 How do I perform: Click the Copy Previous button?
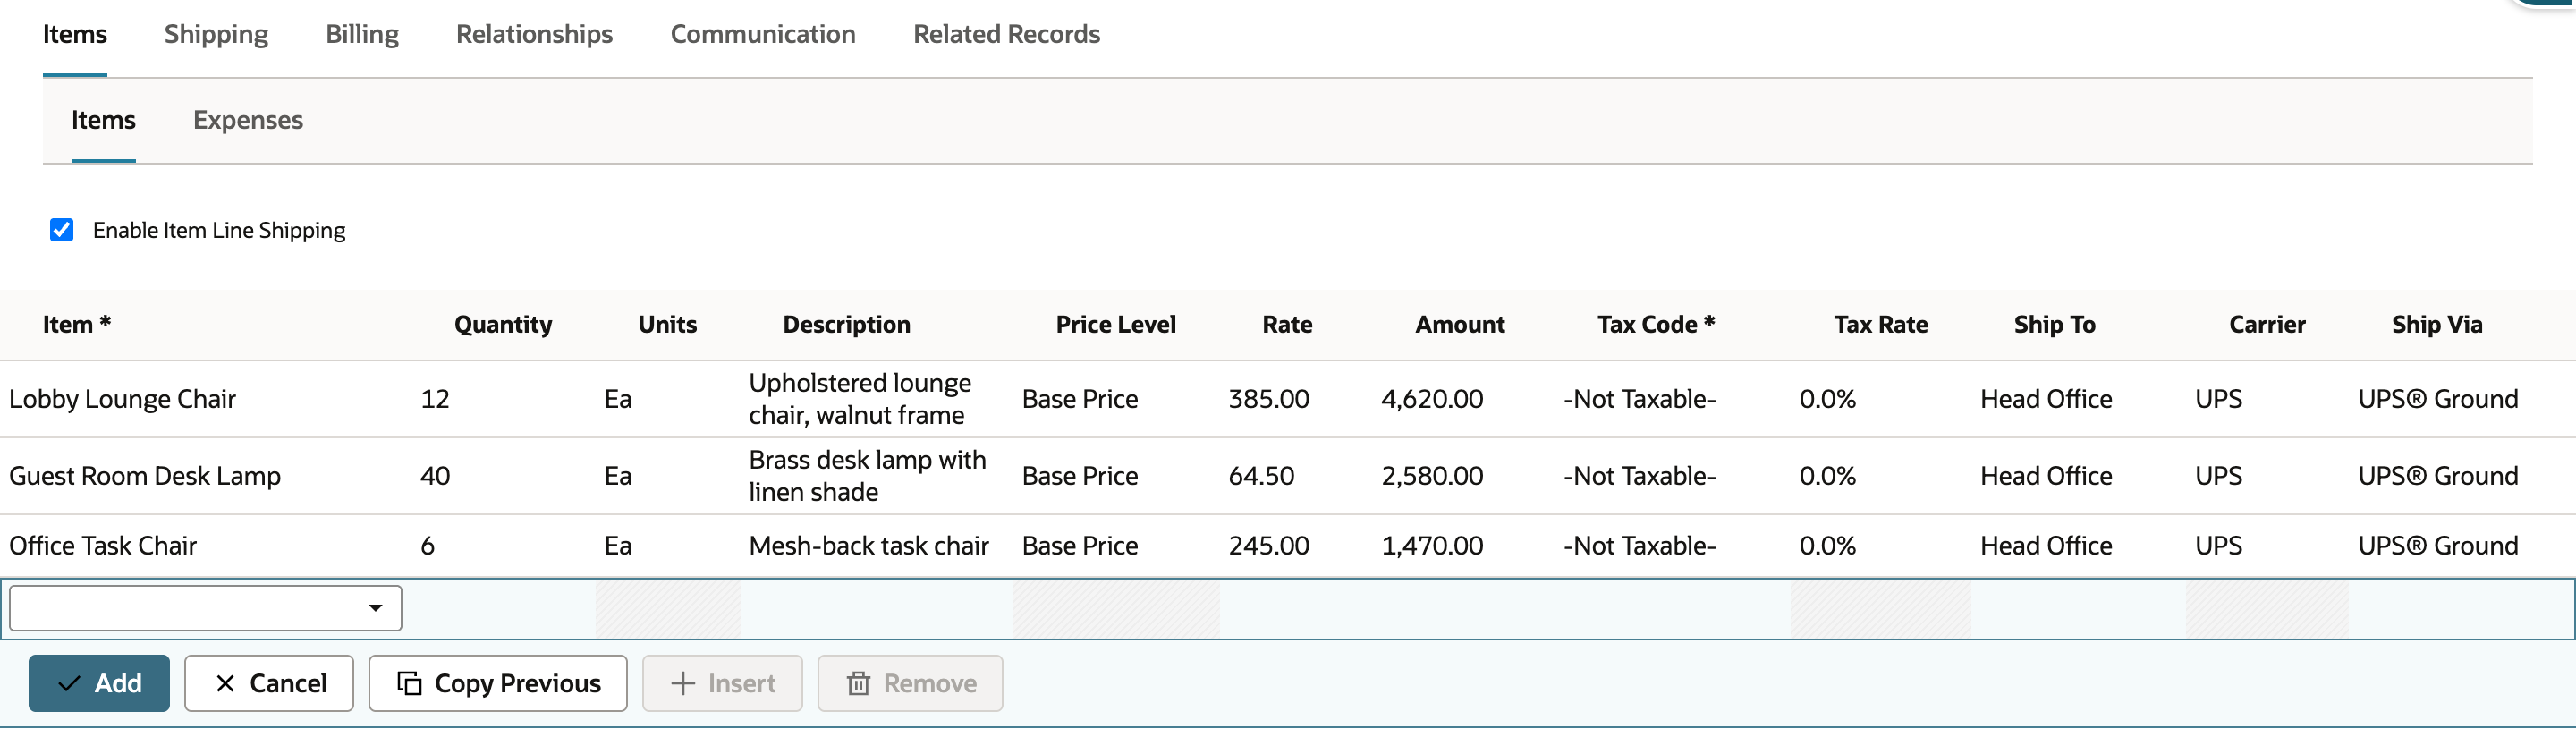coord(498,683)
